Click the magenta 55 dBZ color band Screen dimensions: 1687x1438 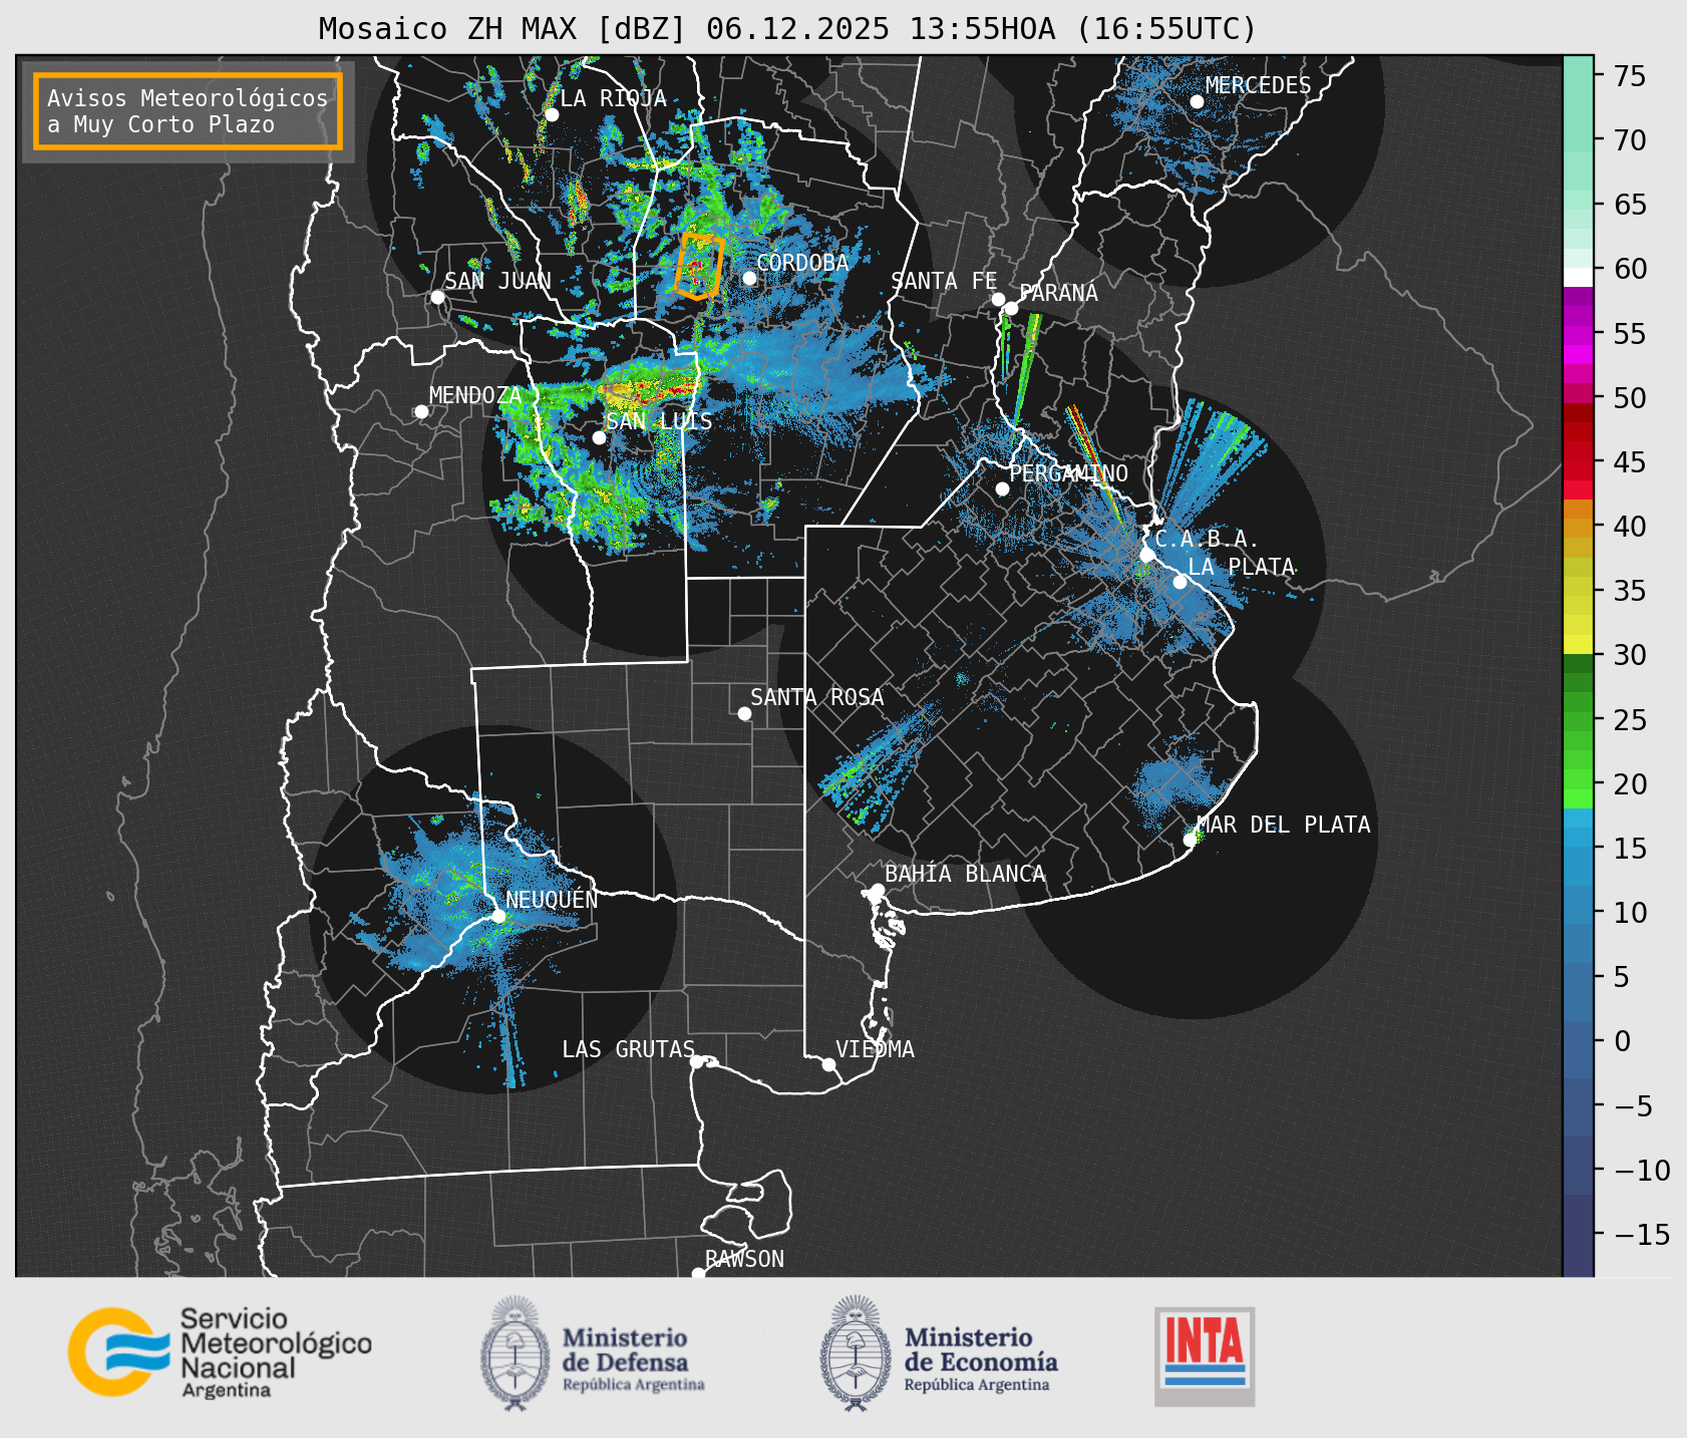click(1578, 333)
